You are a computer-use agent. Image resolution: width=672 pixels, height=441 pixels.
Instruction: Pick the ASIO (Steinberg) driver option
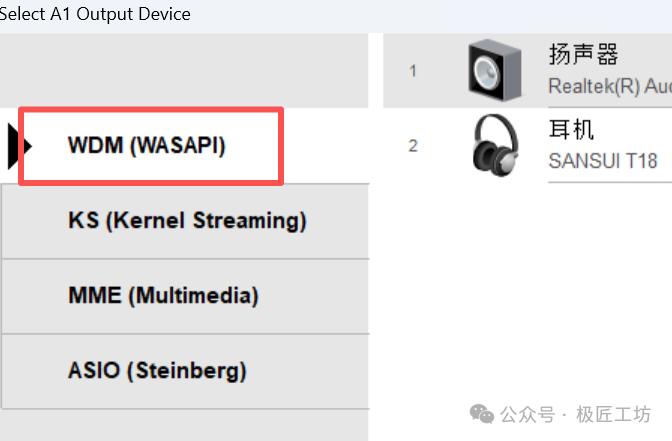[x=157, y=370]
